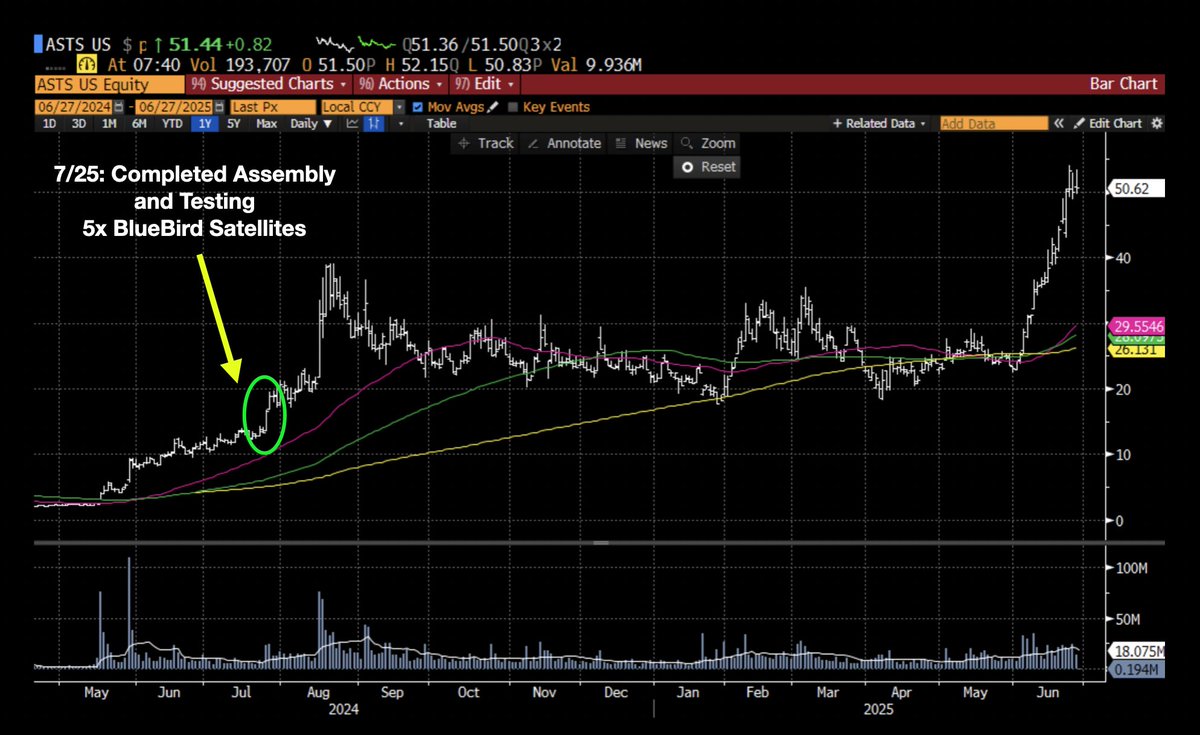Click the Bar Chart title text
Image resolution: width=1200 pixels, height=735 pixels.
[x=1124, y=84]
